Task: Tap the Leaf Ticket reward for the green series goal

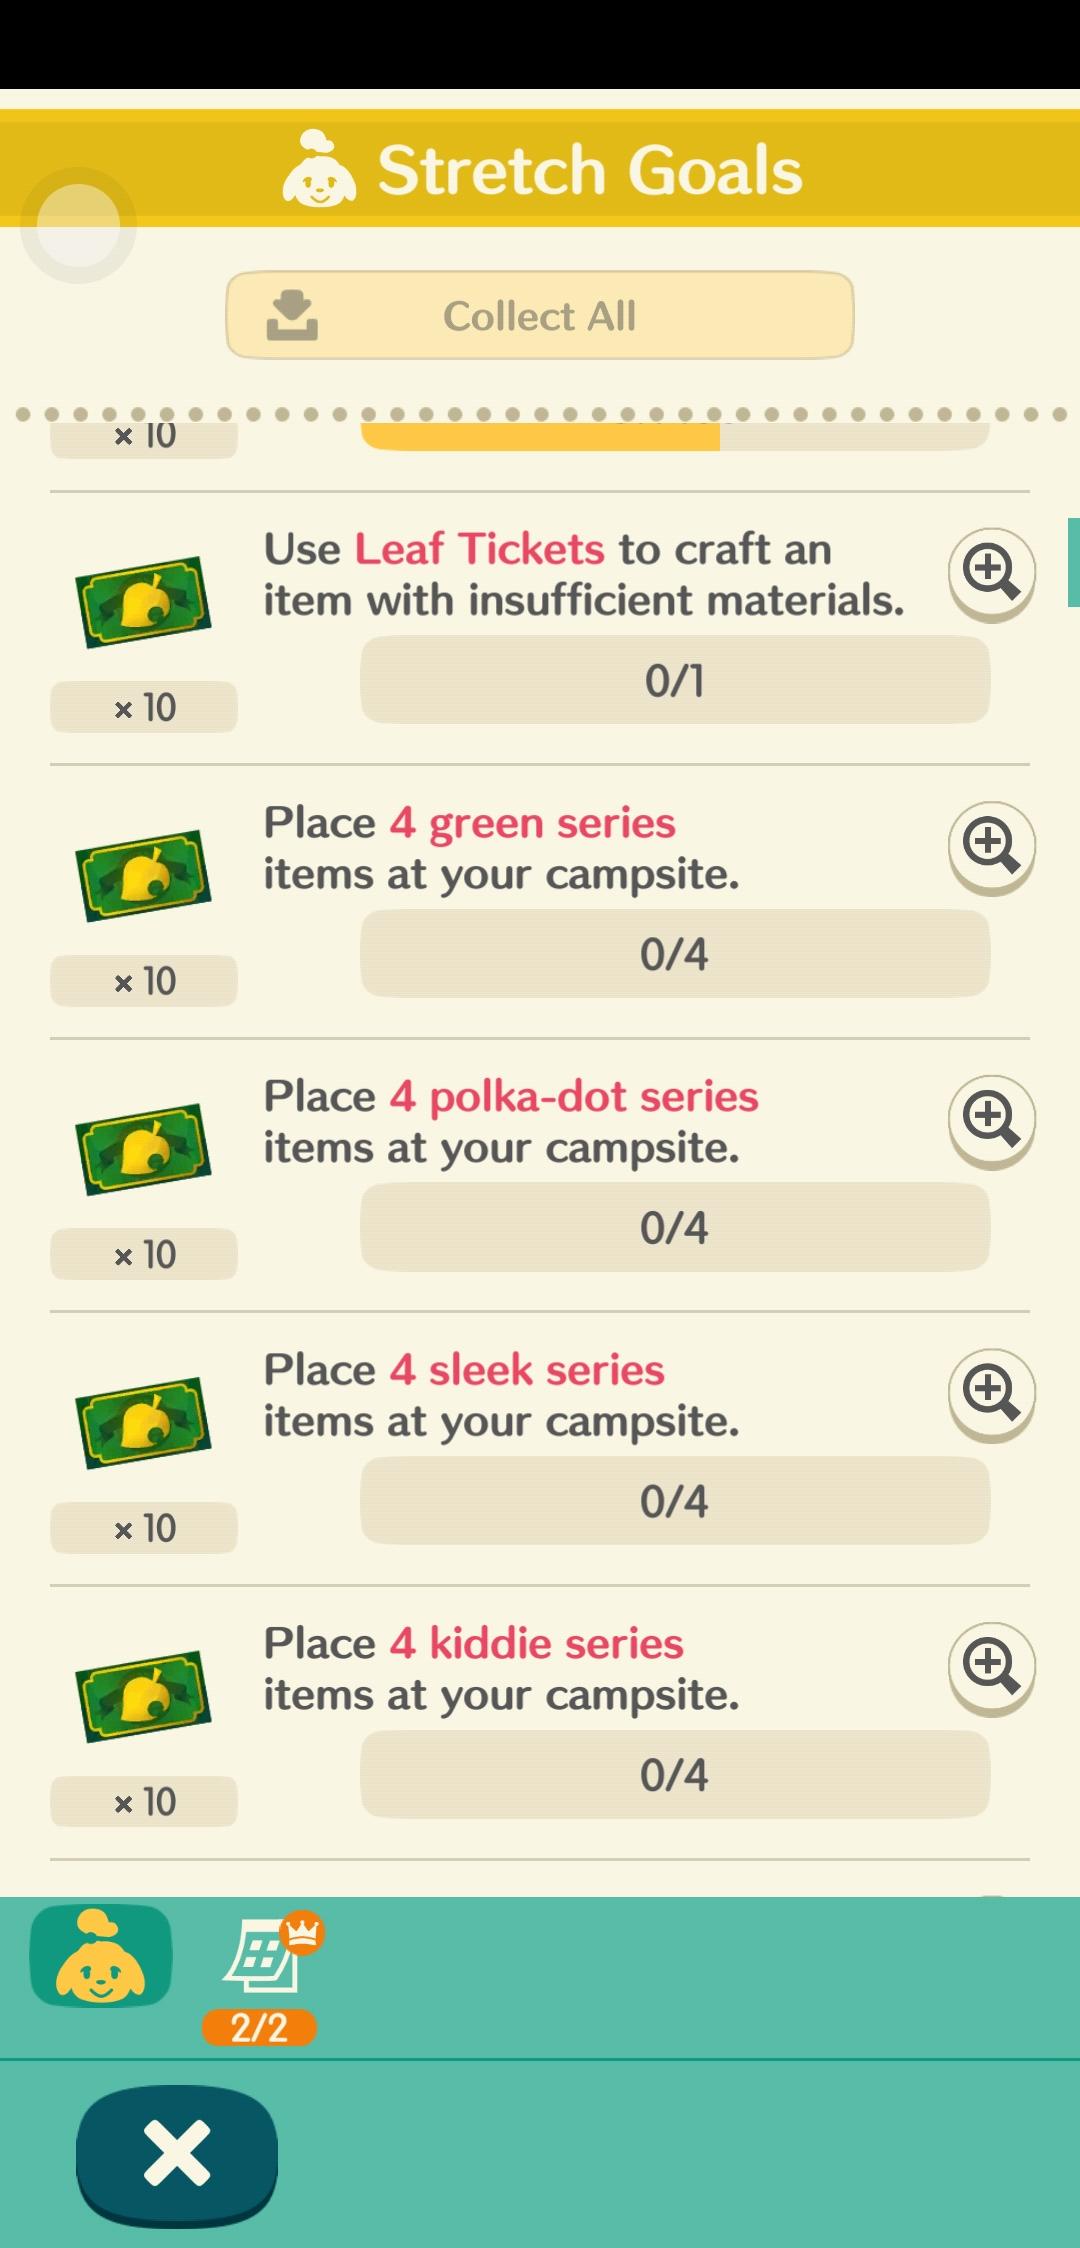Action: [144, 875]
